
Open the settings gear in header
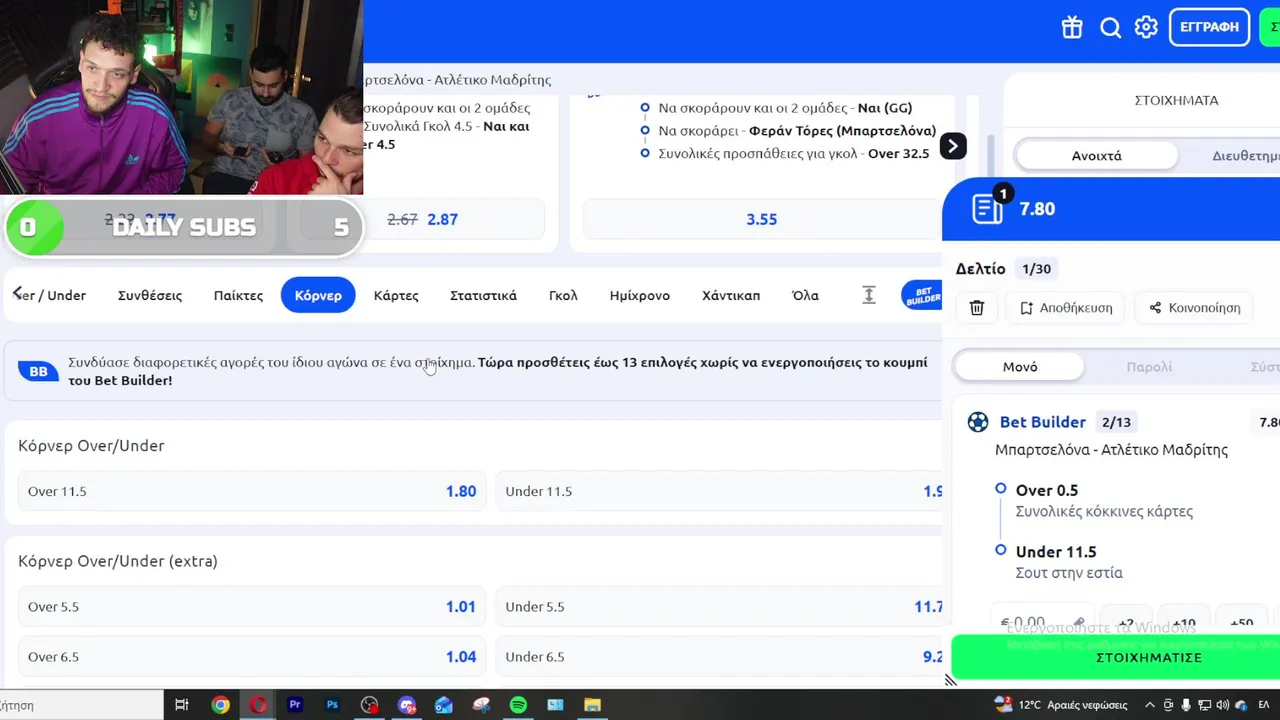click(1146, 27)
